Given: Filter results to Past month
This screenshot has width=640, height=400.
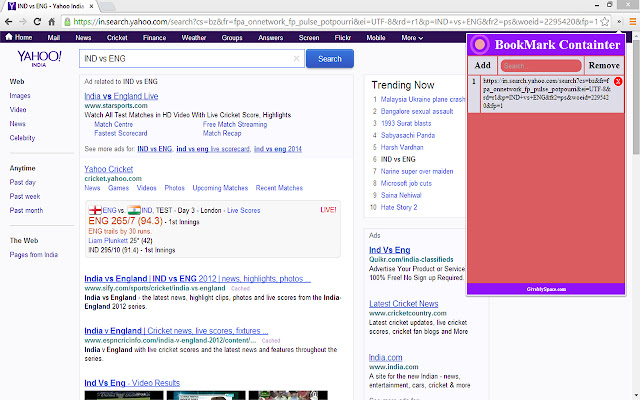Looking at the screenshot, I should [26, 210].
